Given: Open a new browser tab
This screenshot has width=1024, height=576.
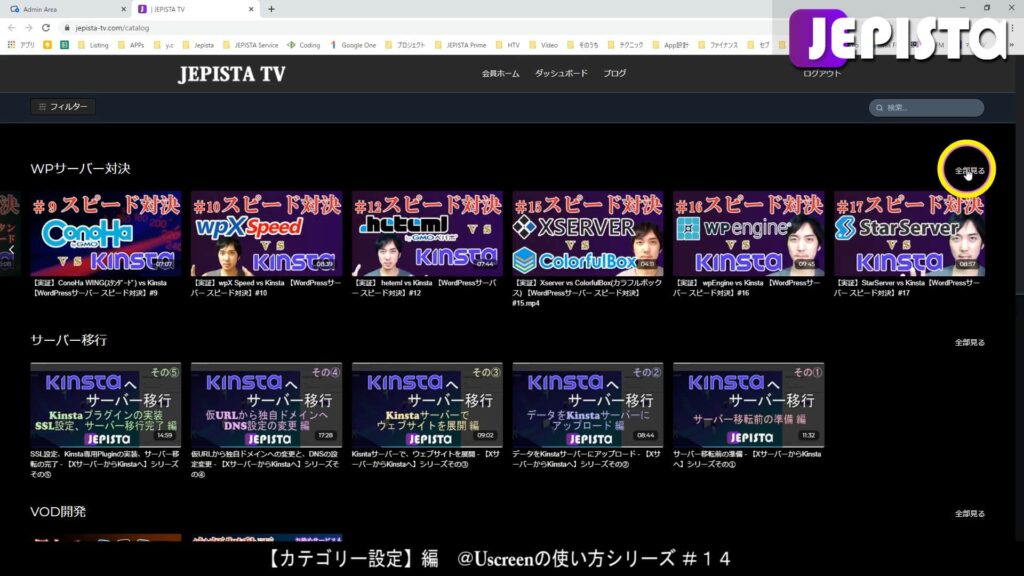Looking at the screenshot, I should tap(271, 9).
